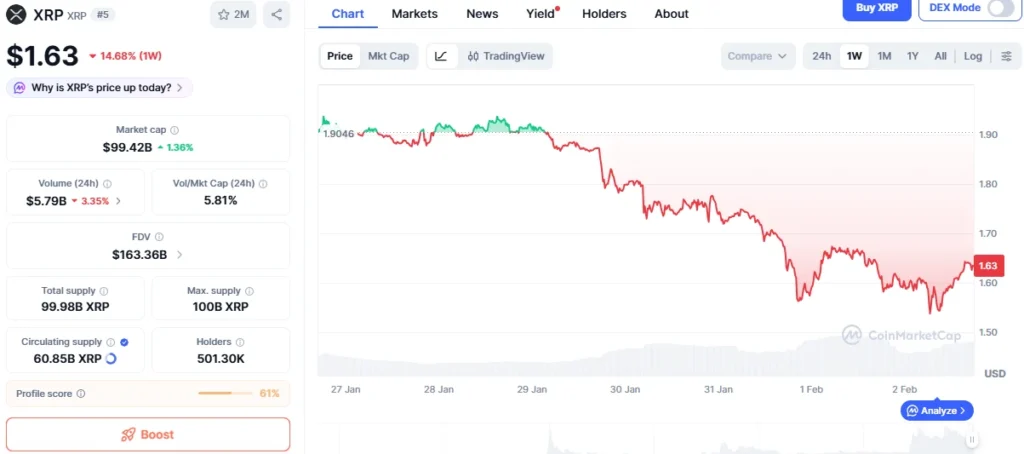
Task: Switch to the line chart view icon
Action: 441,56
